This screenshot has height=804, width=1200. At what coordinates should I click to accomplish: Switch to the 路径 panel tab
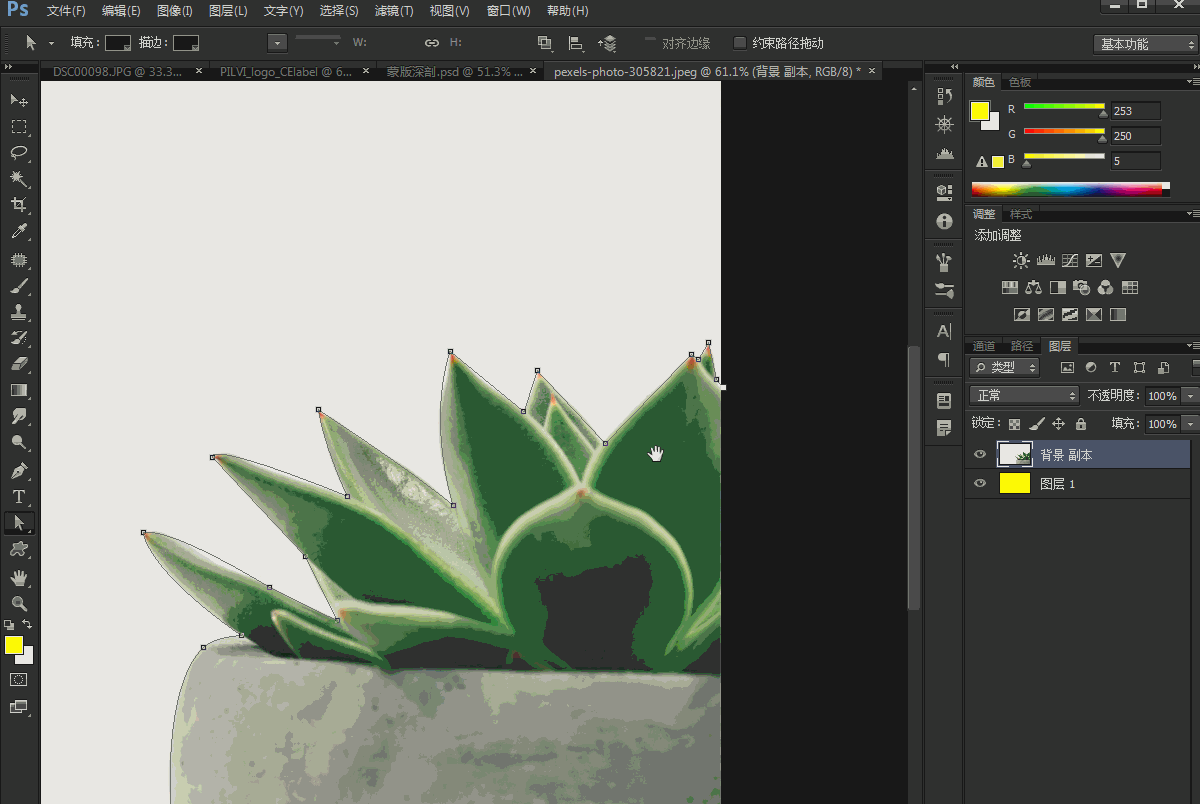(x=1021, y=346)
